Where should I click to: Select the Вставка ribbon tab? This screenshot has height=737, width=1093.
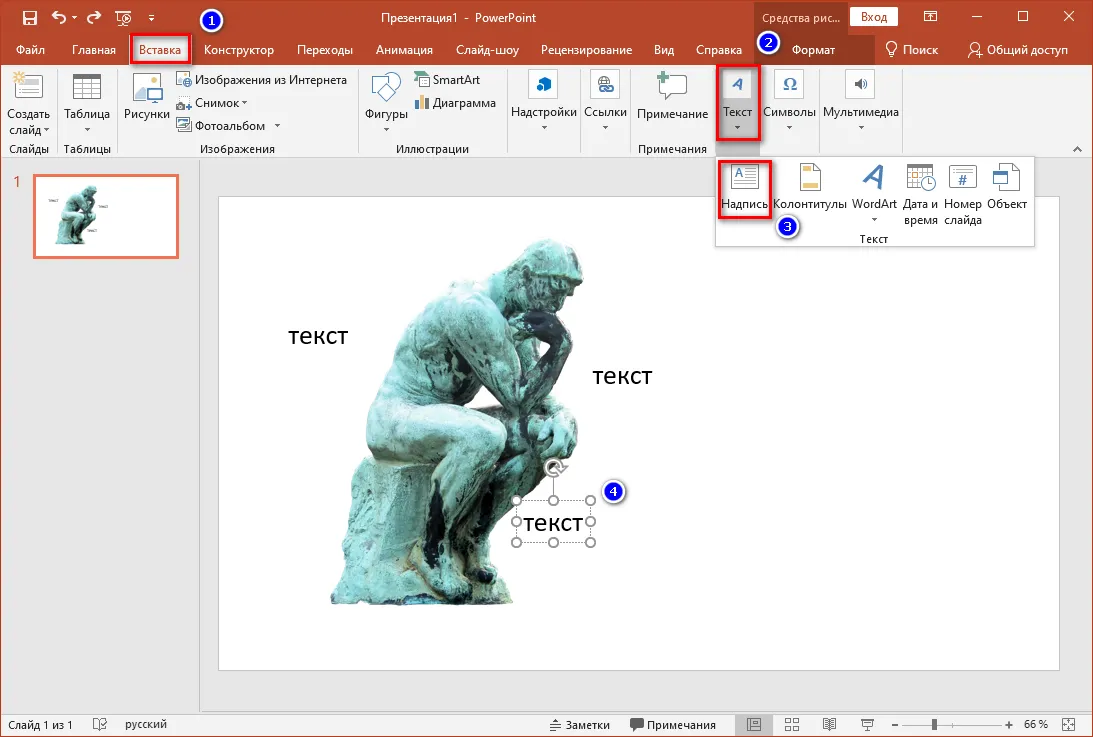click(x=160, y=50)
